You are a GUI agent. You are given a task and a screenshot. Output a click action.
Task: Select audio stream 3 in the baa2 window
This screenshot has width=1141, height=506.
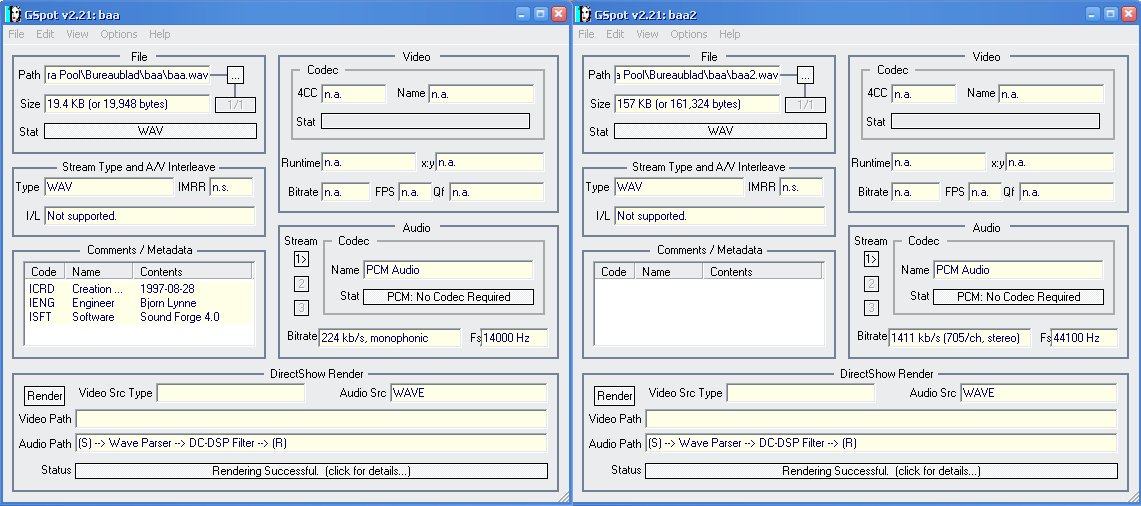coord(871,308)
